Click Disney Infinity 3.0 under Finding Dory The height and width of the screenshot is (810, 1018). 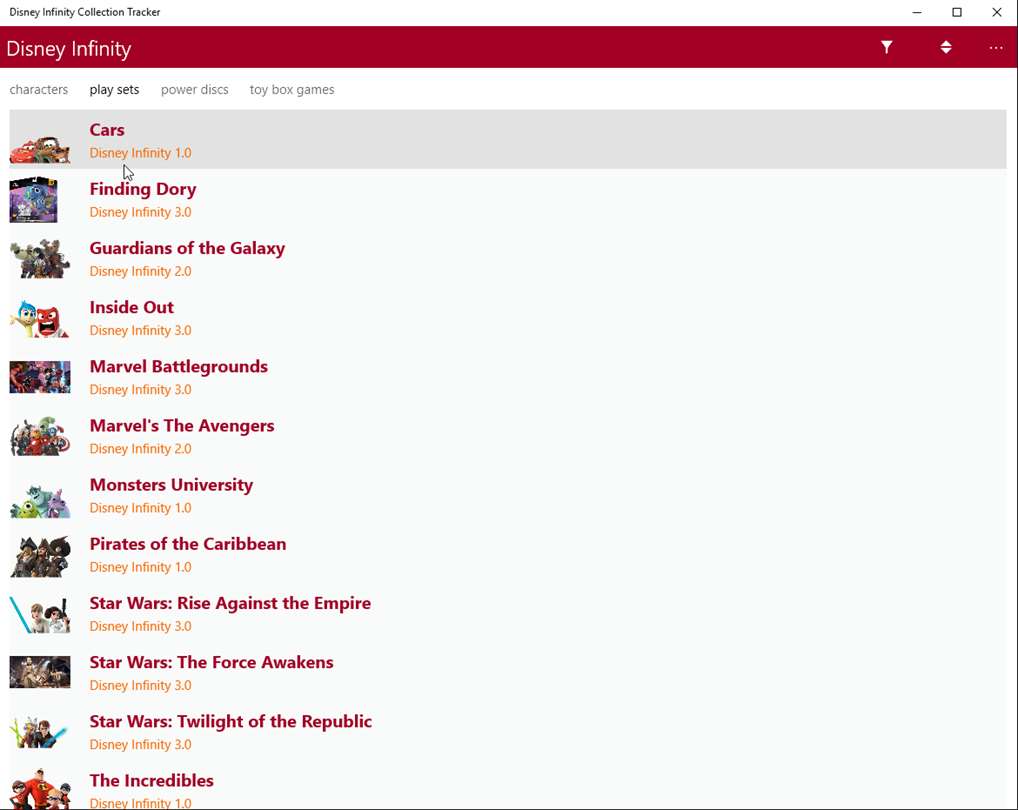click(x=140, y=212)
